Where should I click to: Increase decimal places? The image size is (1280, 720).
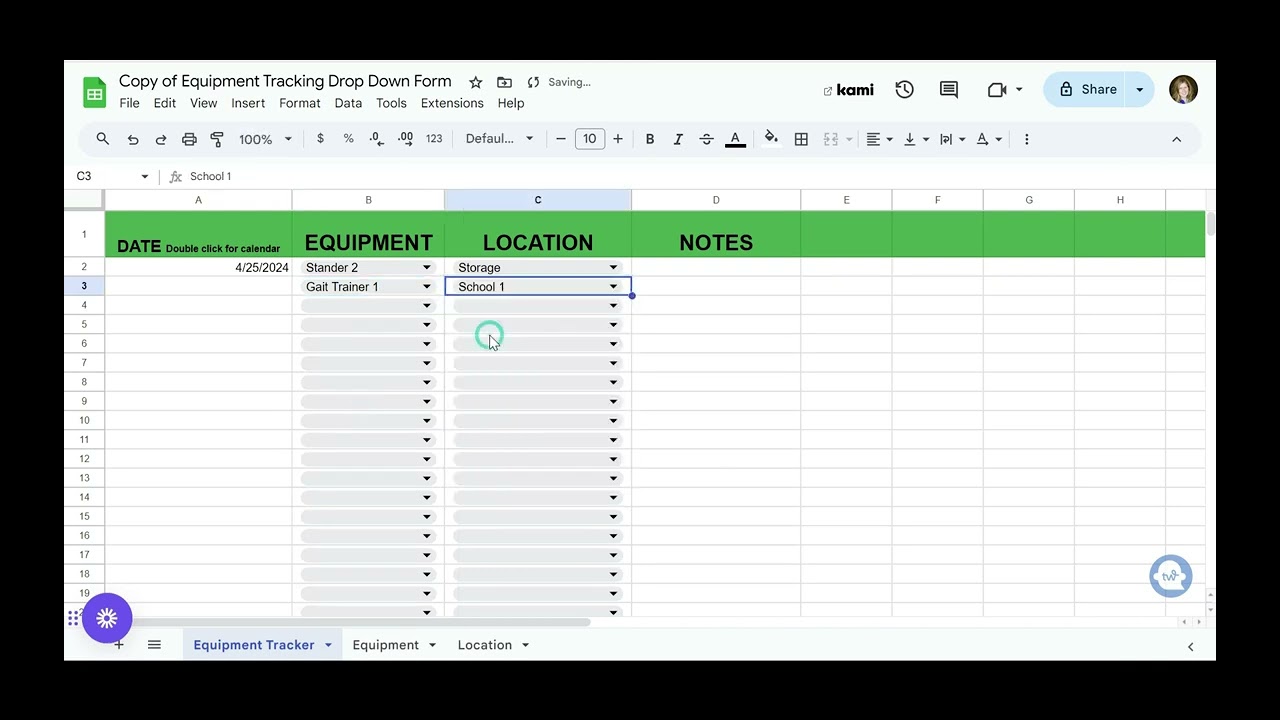(405, 139)
